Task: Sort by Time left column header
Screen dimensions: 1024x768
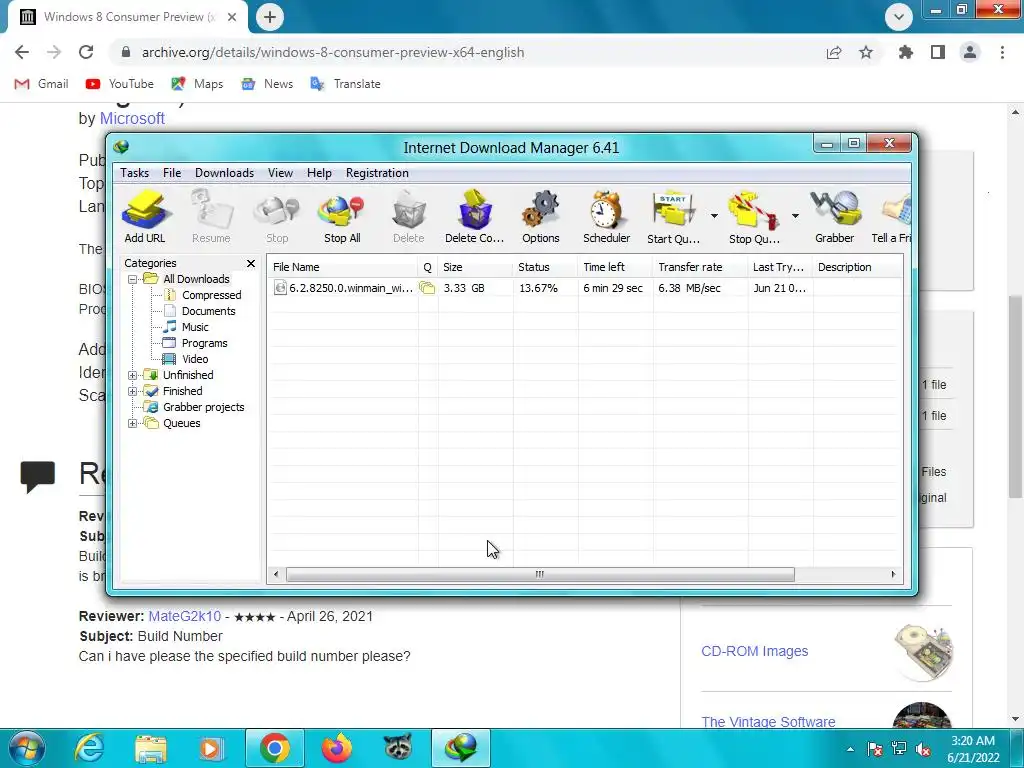Action: tap(615, 267)
